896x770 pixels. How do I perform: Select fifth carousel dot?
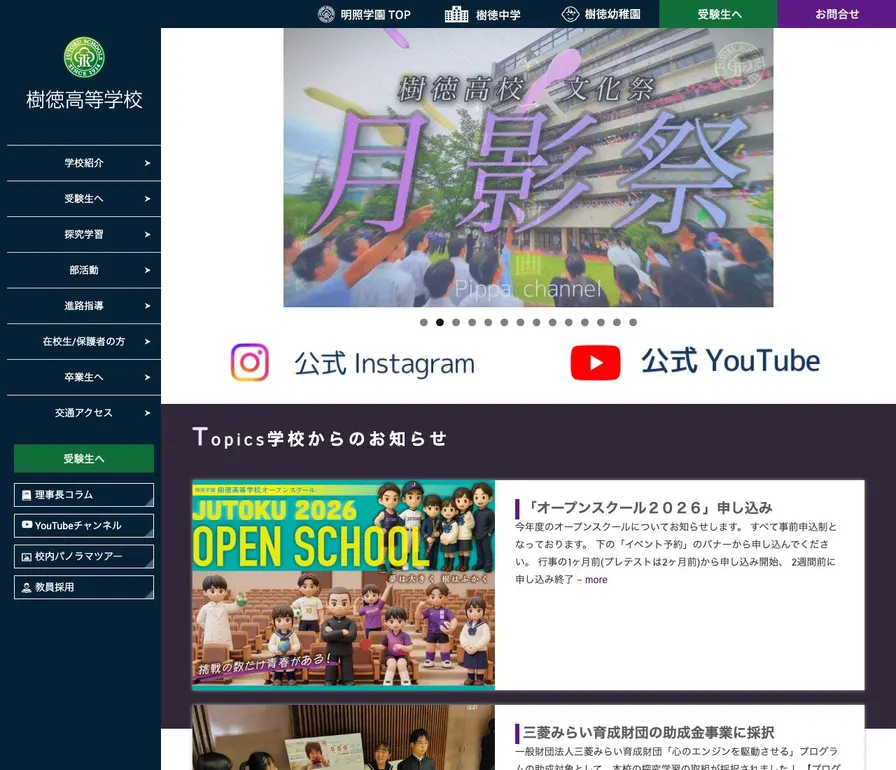click(x=488, y=322)
